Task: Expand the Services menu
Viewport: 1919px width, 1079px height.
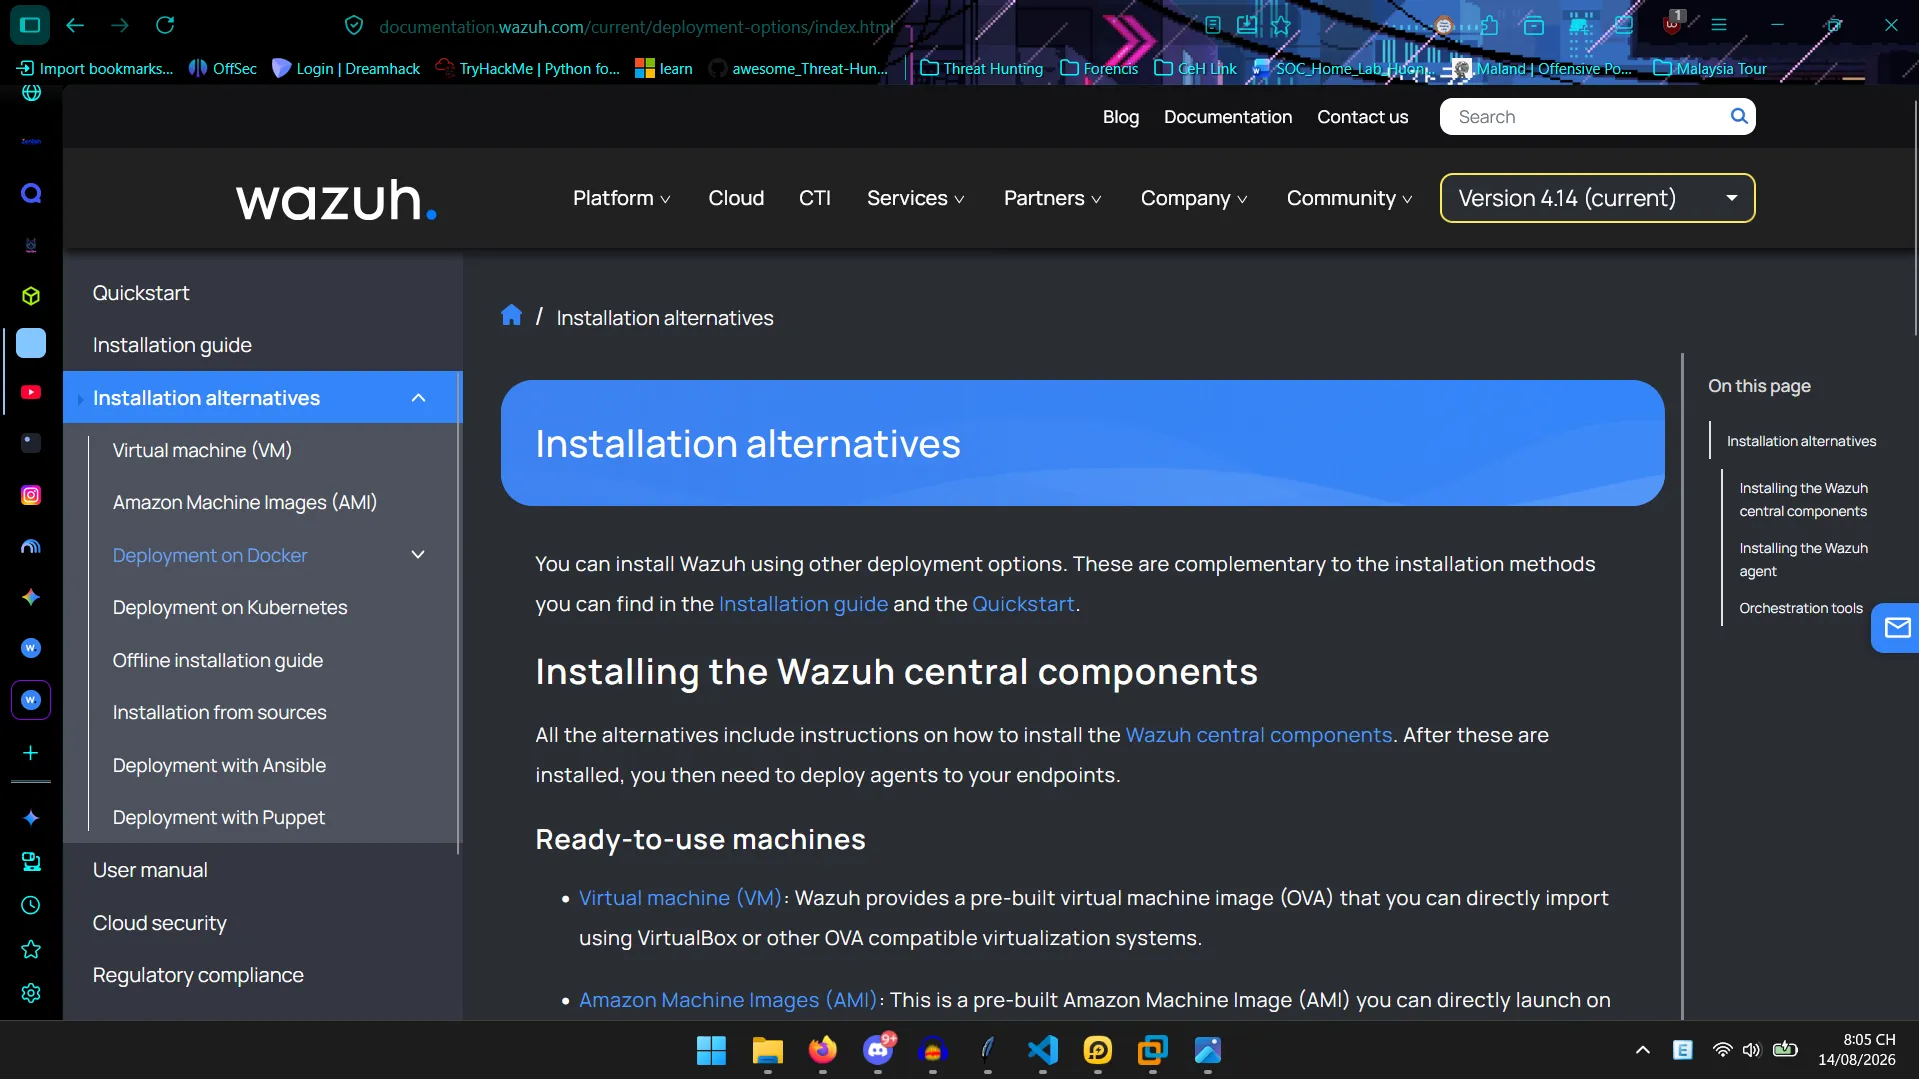Action: pos(915,198)
